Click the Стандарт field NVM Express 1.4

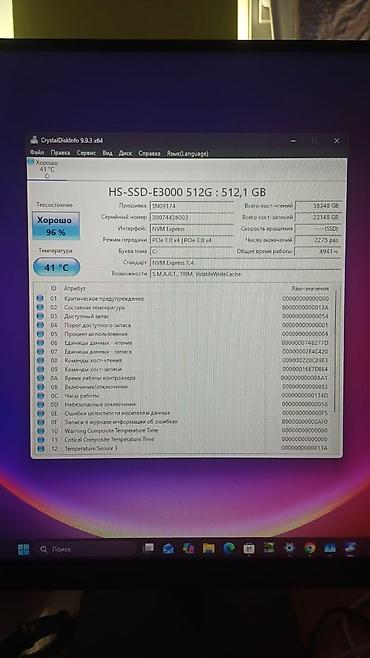click(x=245, y=263)
